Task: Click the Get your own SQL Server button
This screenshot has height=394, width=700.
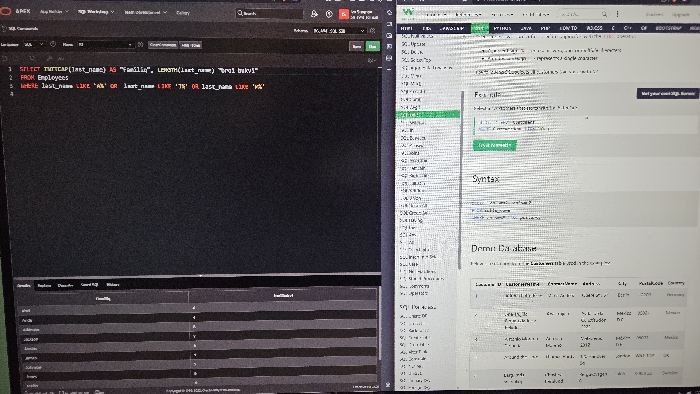Action: 667,93
